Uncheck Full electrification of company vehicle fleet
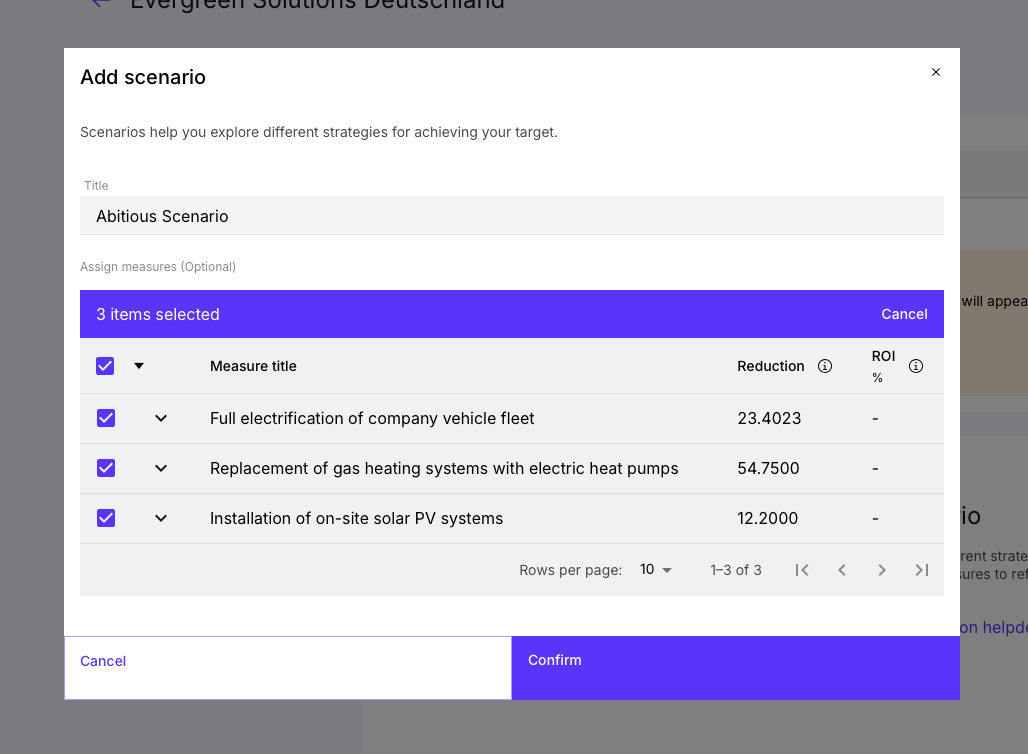1028x754 pixels. [x=106, y=418]
